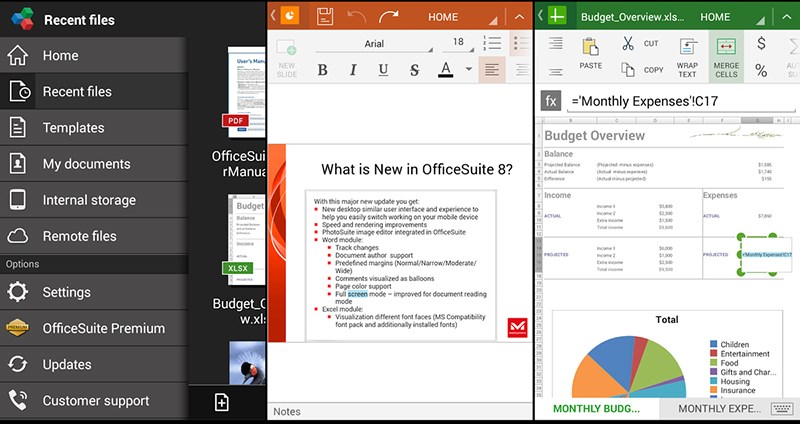Apply the font color A button
Screen dimensions: 800x424
[x=446, y=69]
